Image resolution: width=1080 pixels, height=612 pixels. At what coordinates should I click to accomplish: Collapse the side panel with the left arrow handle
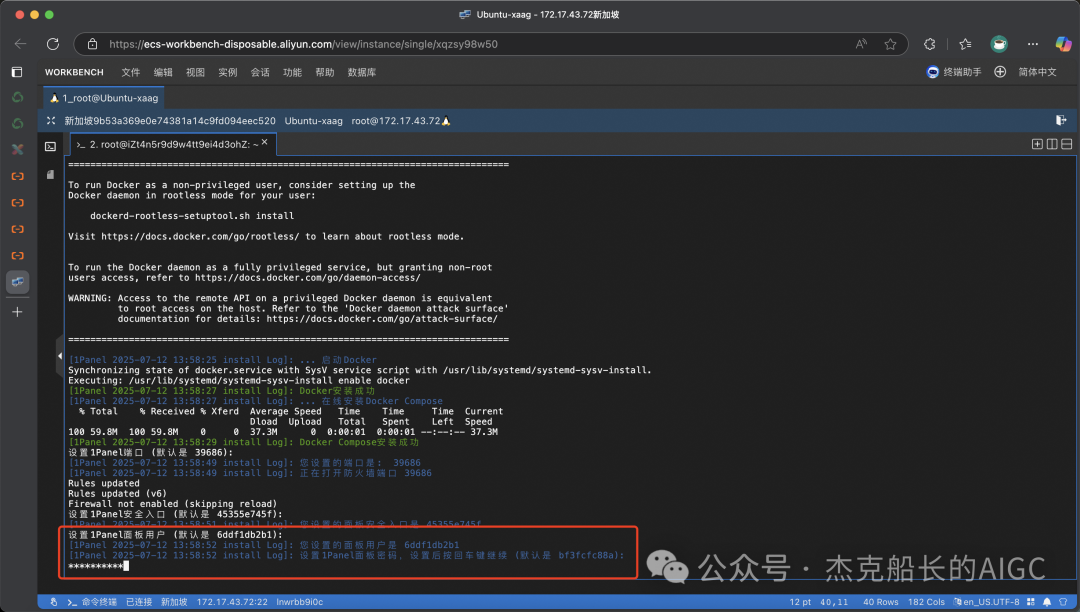pos(60,356)
